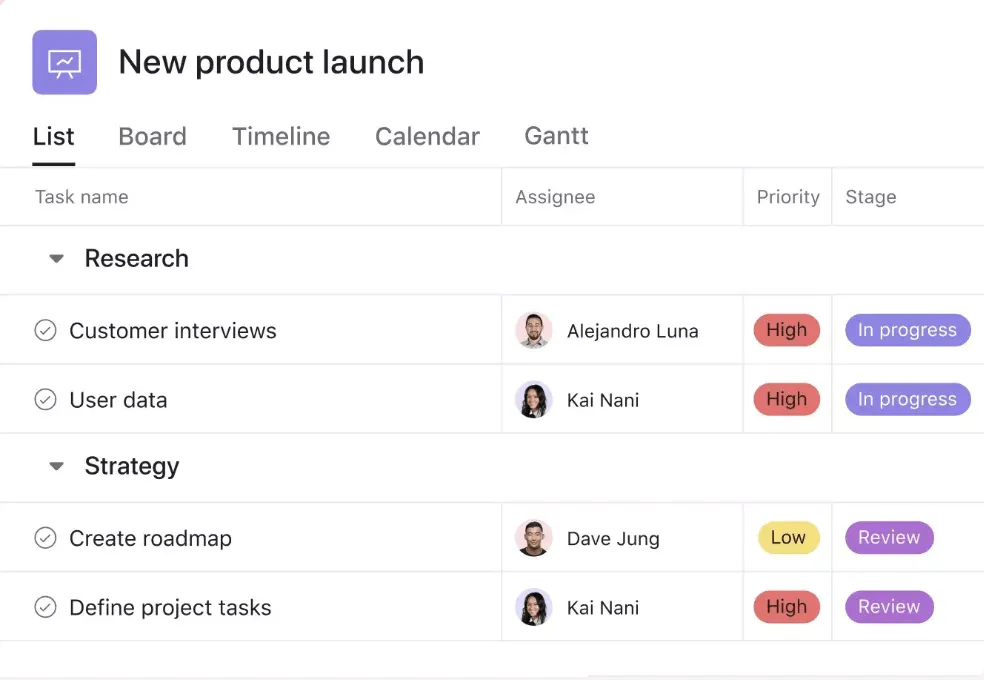The height and width of the screenshot is (680, 984).
Task: Collapse the Research section arrow
Action: [x=56, y=258]
